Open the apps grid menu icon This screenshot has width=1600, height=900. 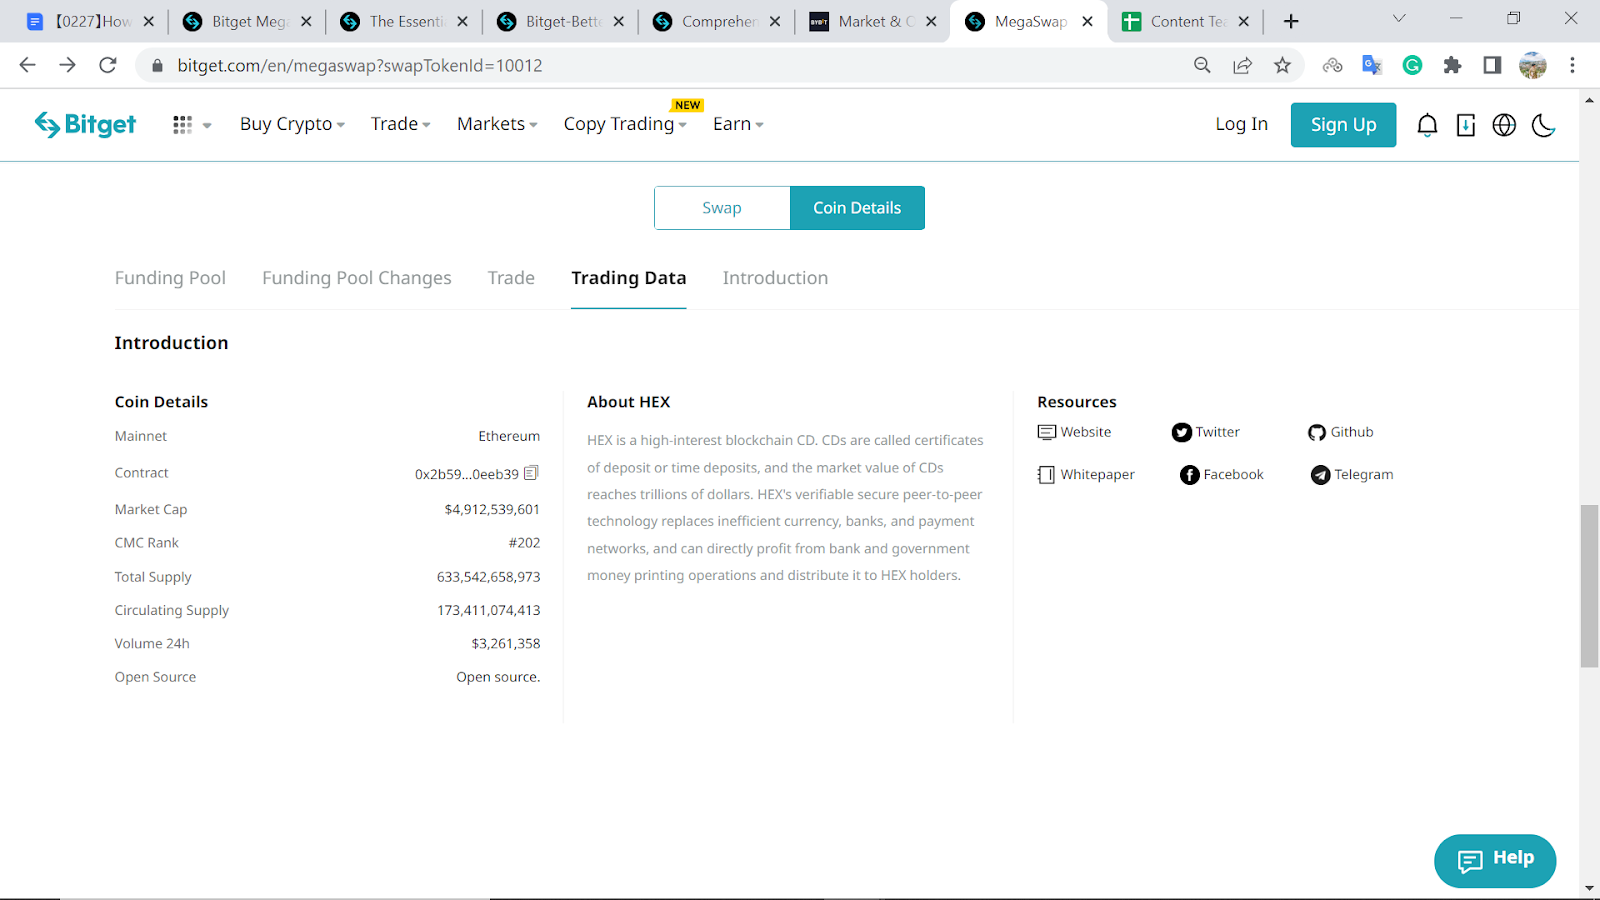182,125
